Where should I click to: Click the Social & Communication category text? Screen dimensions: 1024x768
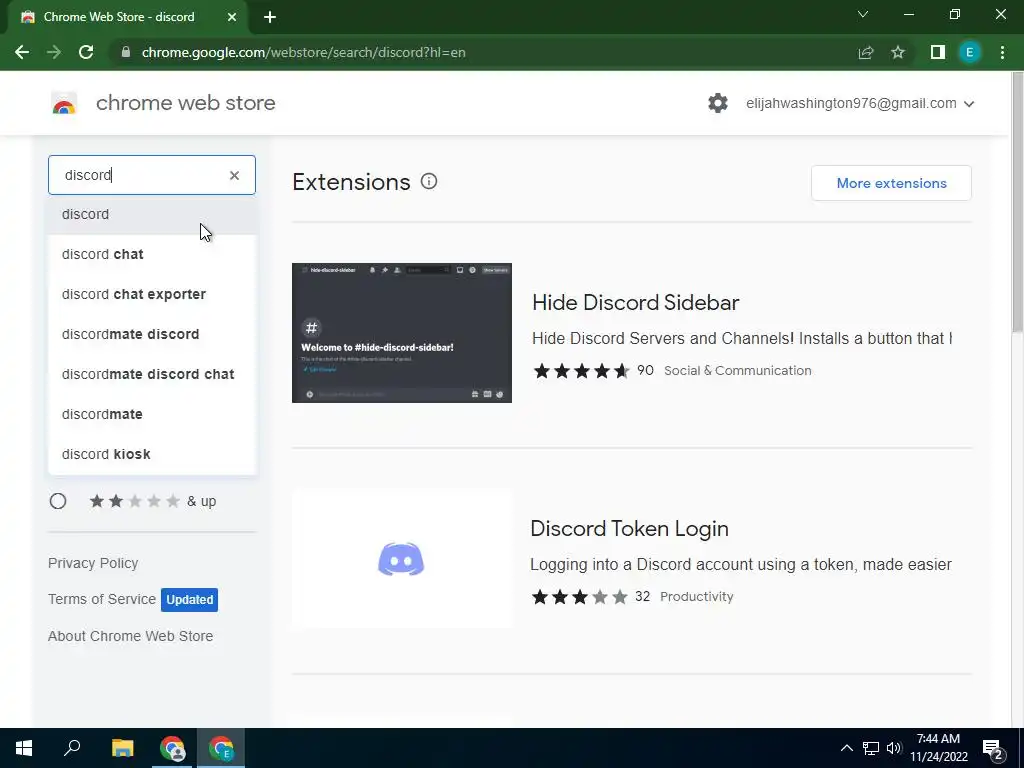(x=737, y=370)
